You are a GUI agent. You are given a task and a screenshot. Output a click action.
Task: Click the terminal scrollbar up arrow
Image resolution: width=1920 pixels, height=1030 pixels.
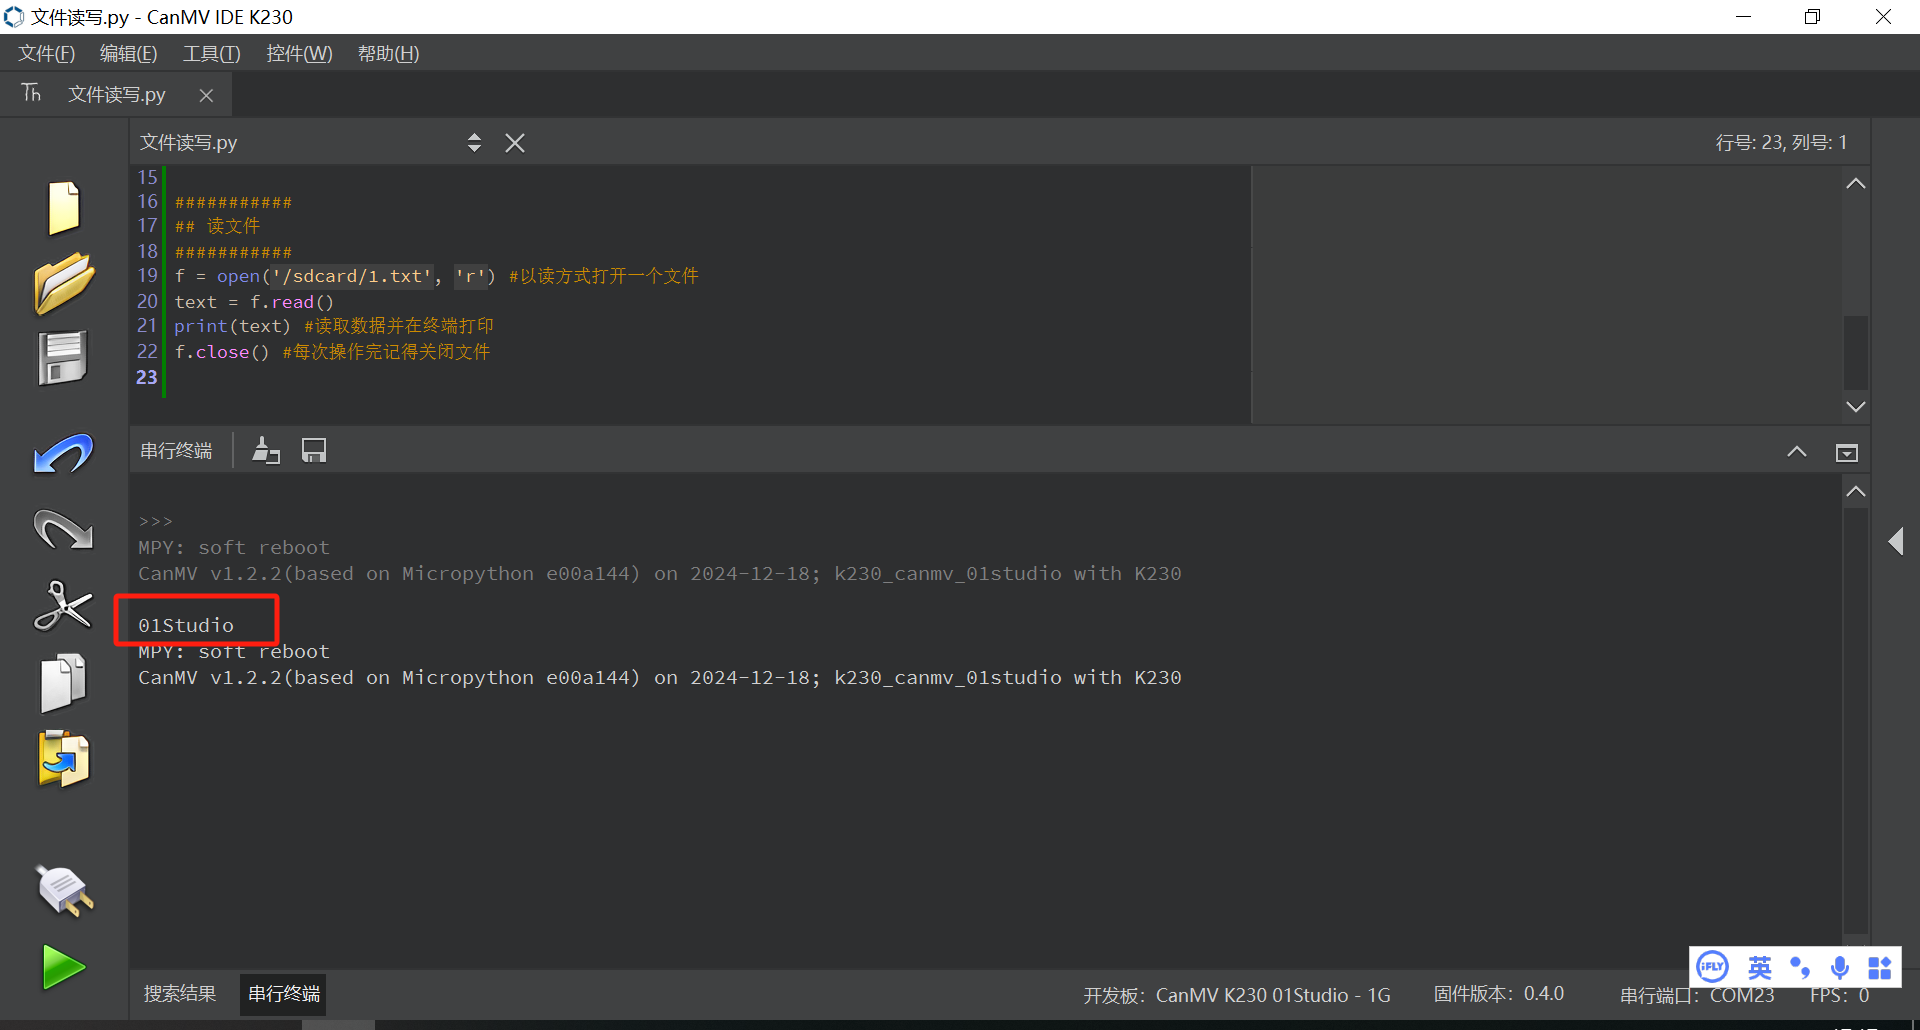coord(1855,491)
